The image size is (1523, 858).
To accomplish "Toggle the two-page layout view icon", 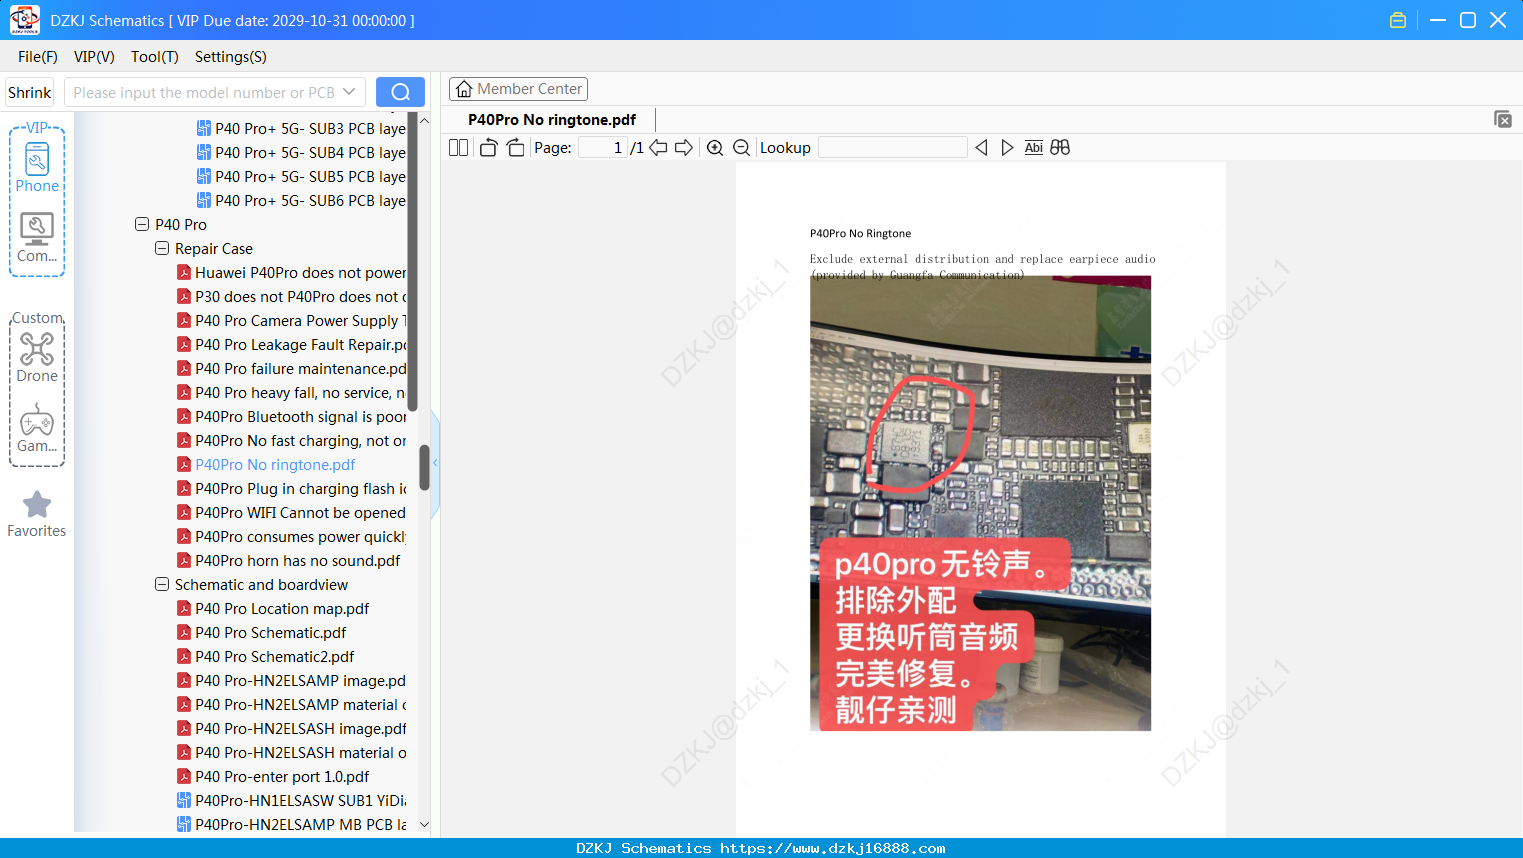I will click(459, 148).
